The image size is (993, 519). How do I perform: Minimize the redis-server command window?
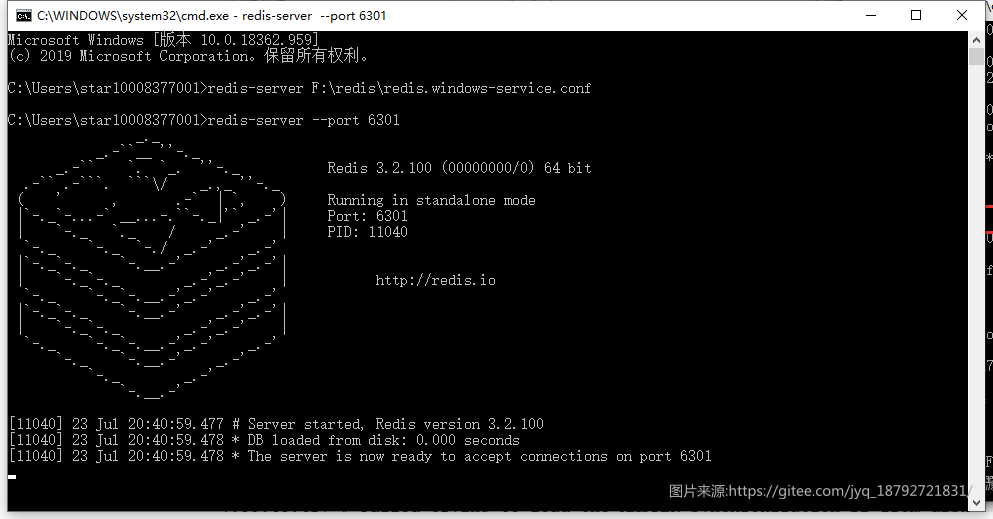[x=871, y=15]
